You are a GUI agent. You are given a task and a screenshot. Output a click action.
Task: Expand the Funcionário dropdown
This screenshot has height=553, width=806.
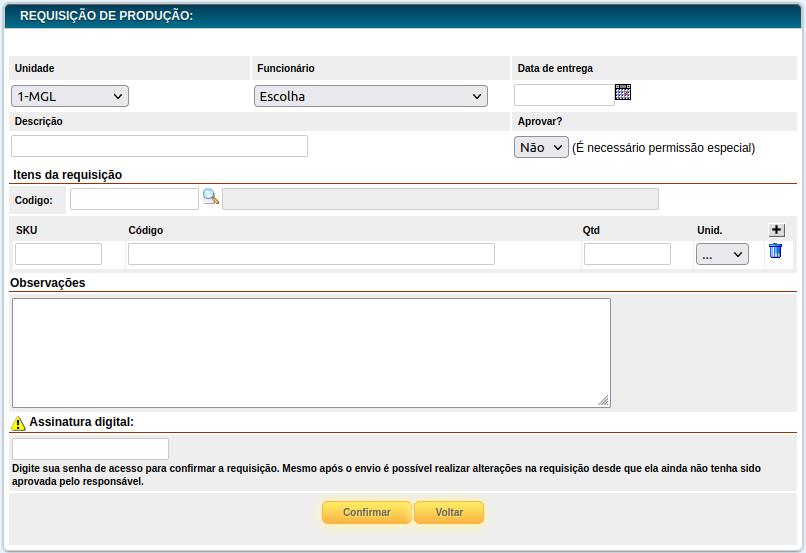pyautogui.click(x=370, y=96)
